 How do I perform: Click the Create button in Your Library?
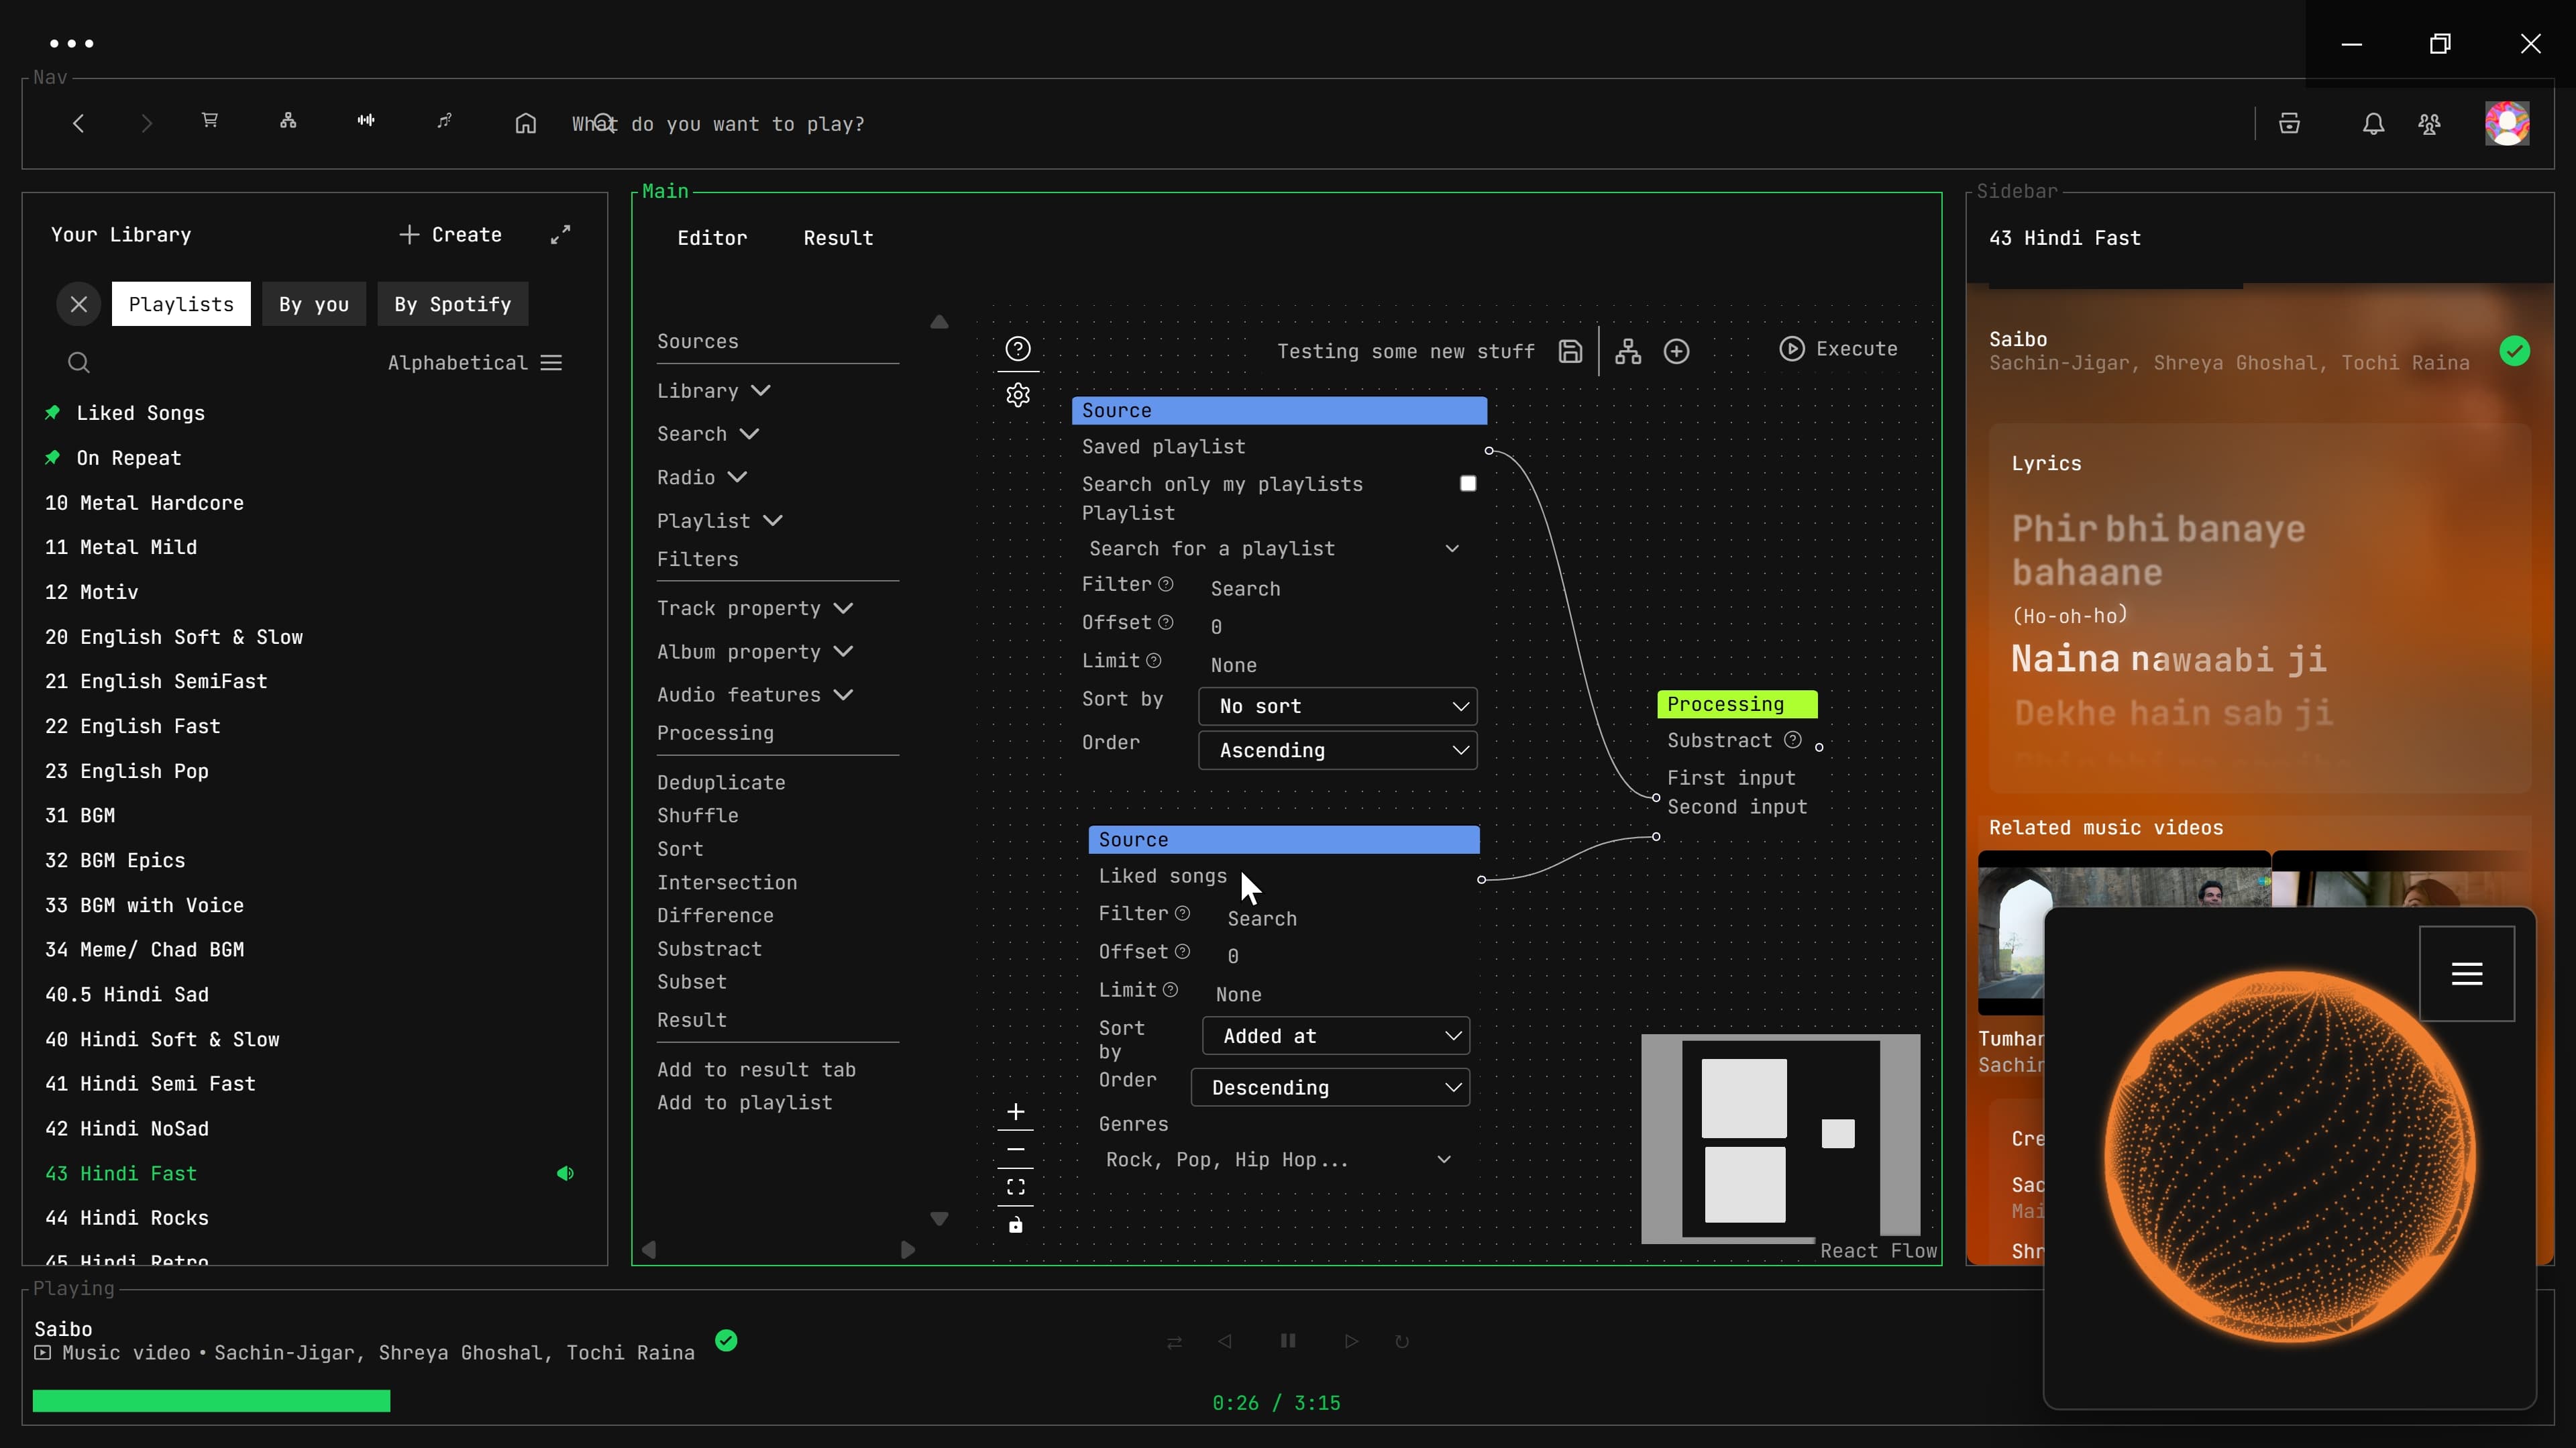[450, 234]
